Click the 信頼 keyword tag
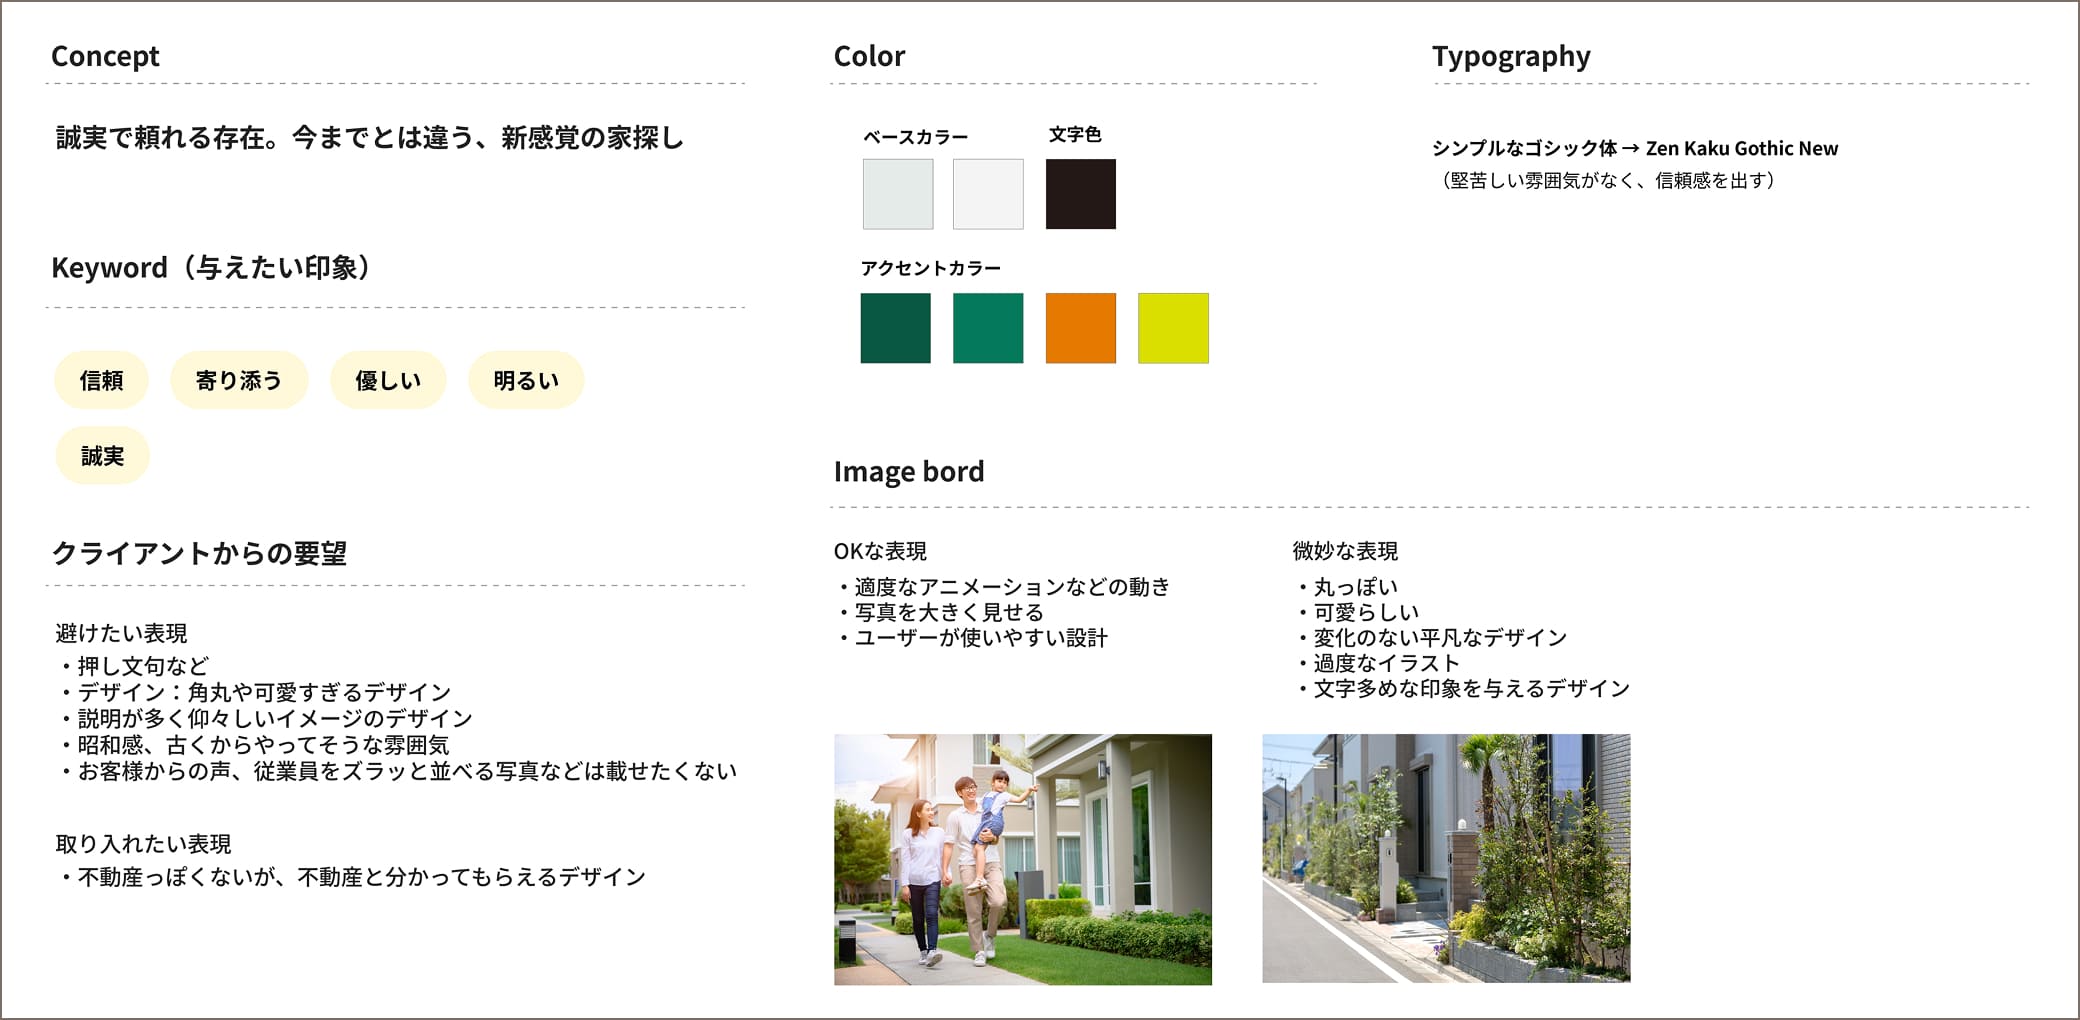Viewport: 2080px width, 1020px height. (x=101, y=380)
